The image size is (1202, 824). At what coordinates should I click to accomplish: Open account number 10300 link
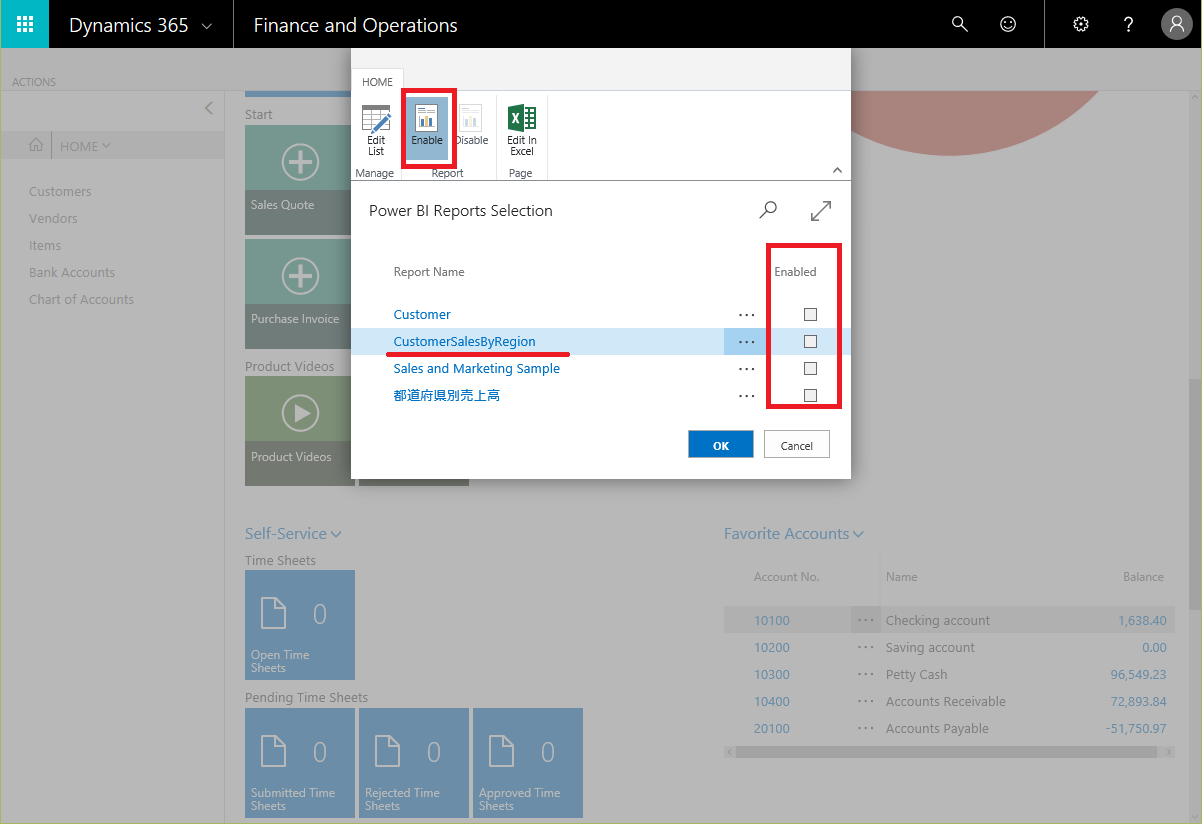point(772,674)
